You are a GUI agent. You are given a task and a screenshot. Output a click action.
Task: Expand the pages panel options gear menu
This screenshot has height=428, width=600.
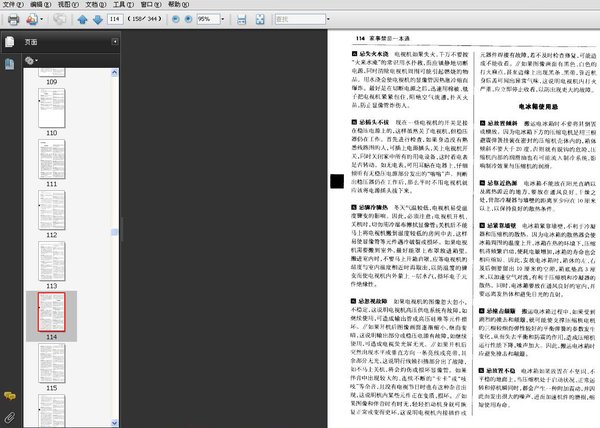point(30,61)
